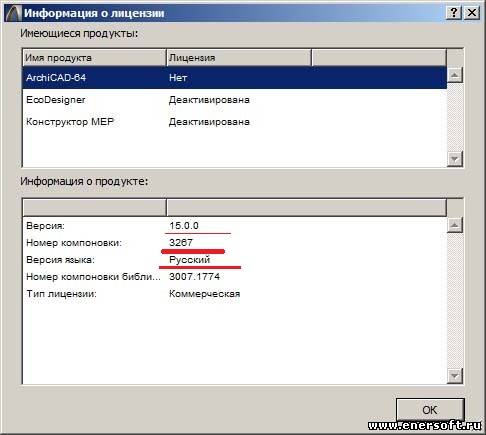Image resolution: width=486 pixels, height=435 pixels.
Task: Click the product list scroll-down arrow
Action: (x=455, y=159)
